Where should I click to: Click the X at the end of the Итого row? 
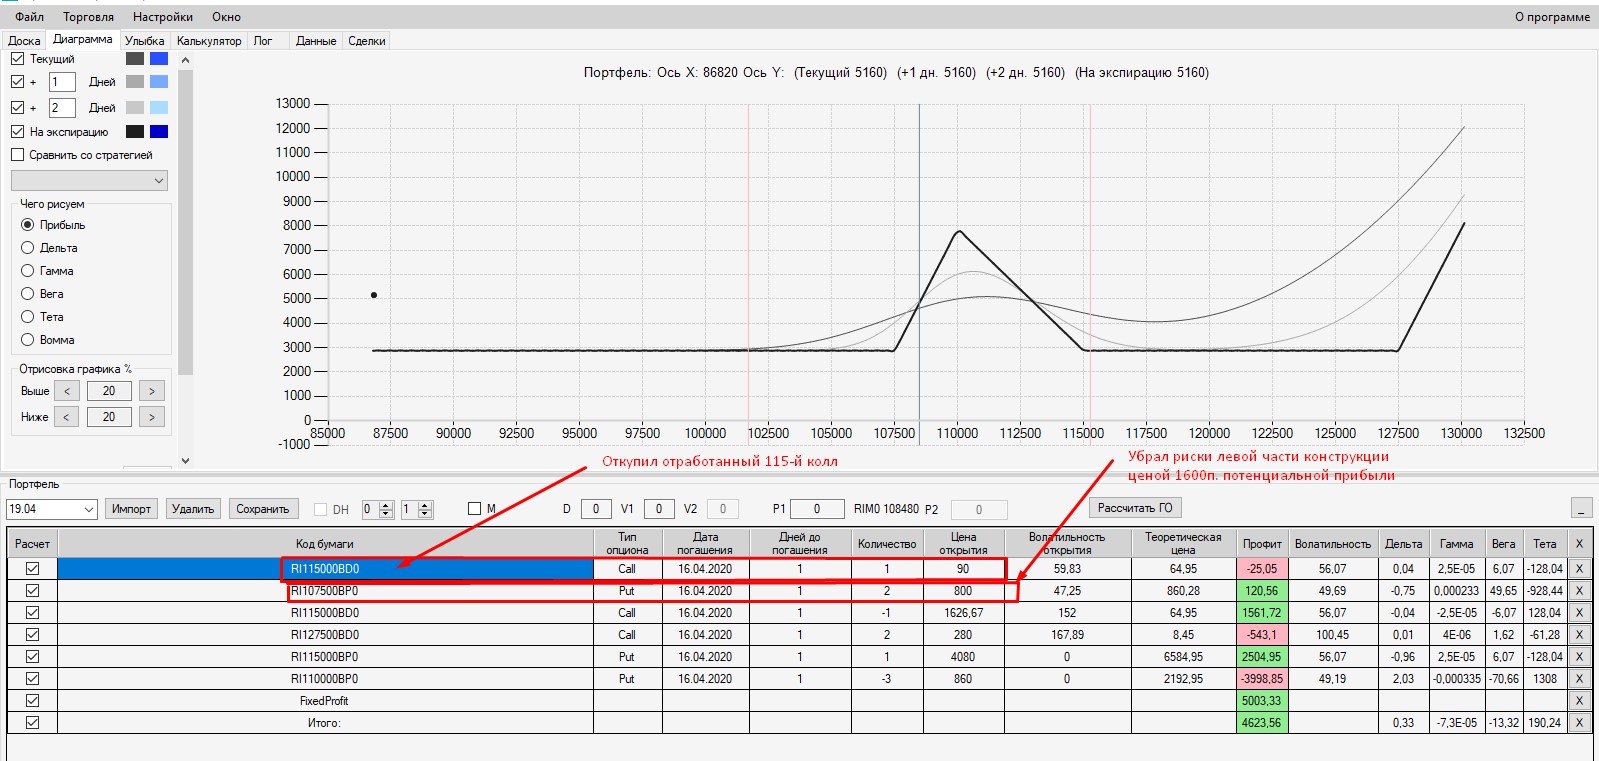(1579, 723)
